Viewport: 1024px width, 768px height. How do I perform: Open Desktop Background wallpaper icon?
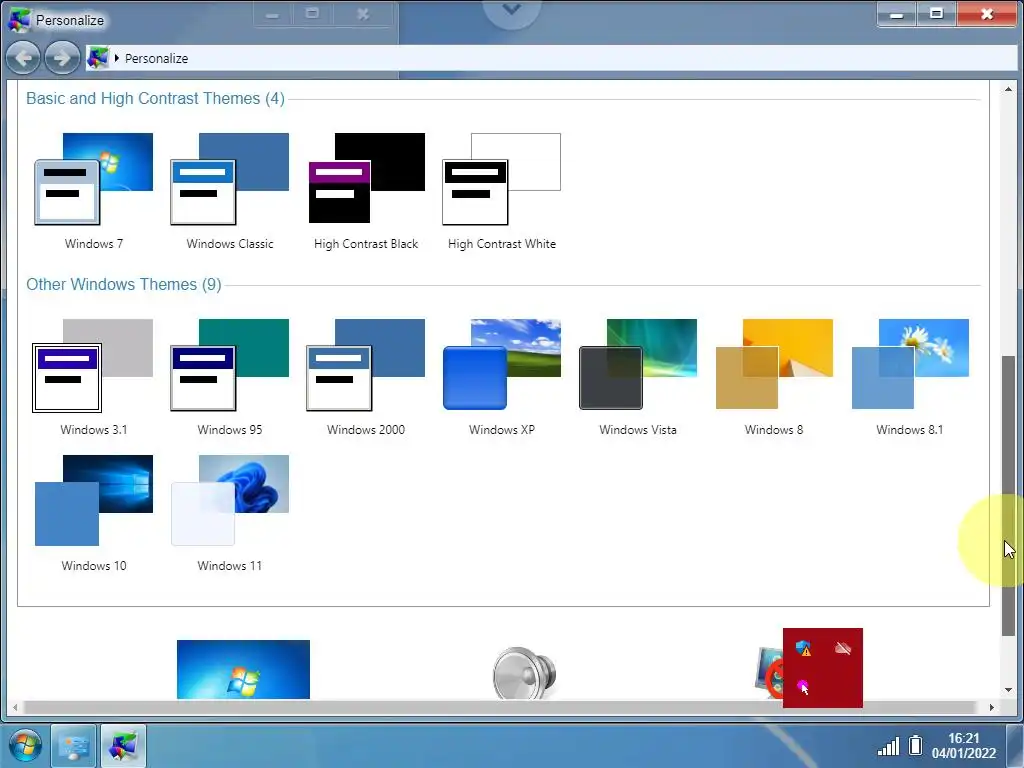click(x=243, y=669)
